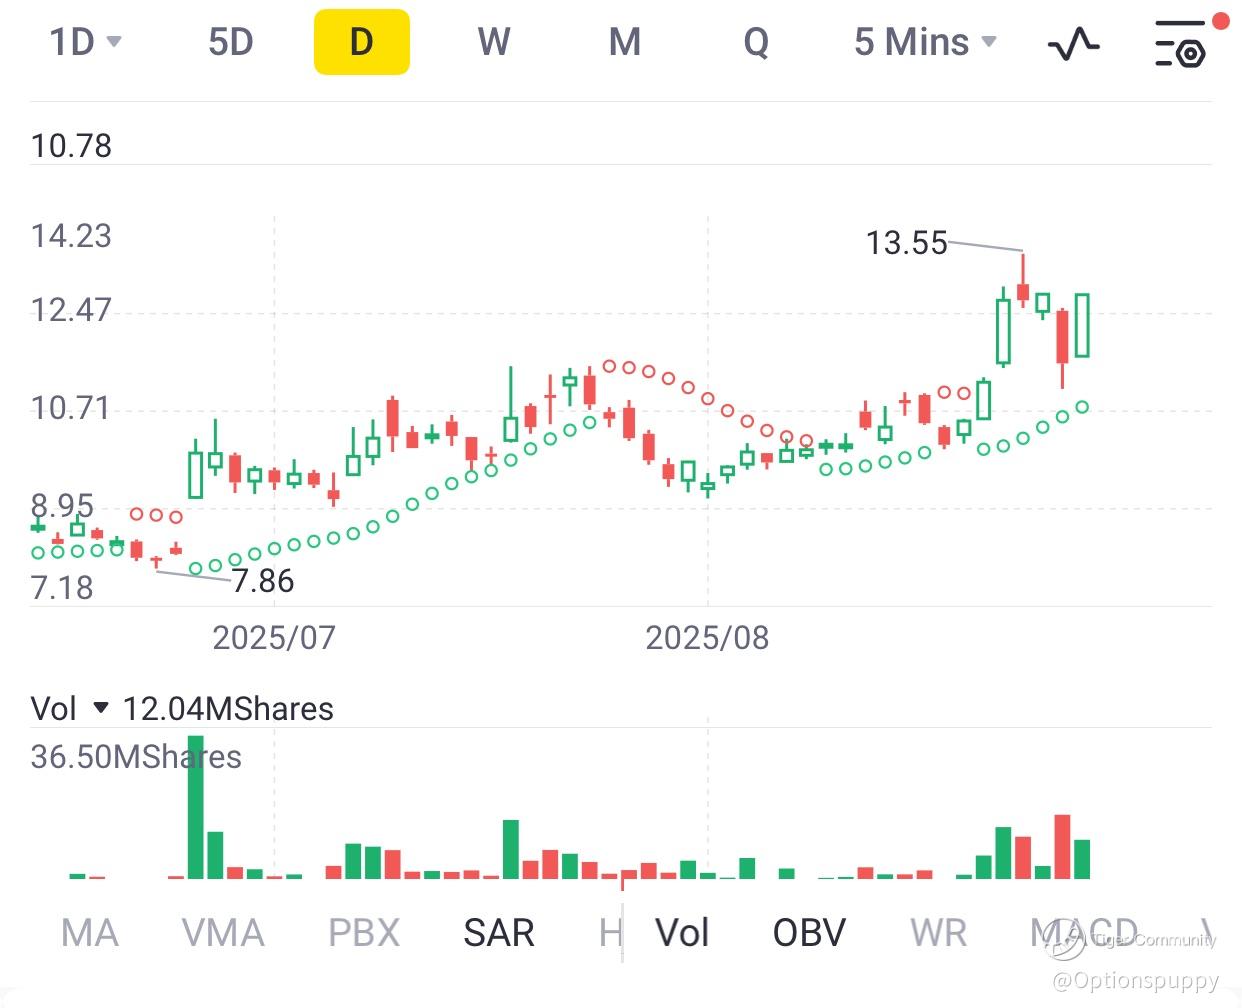
Task: Switch to the M monthly tab
Action: click(625, 42)
